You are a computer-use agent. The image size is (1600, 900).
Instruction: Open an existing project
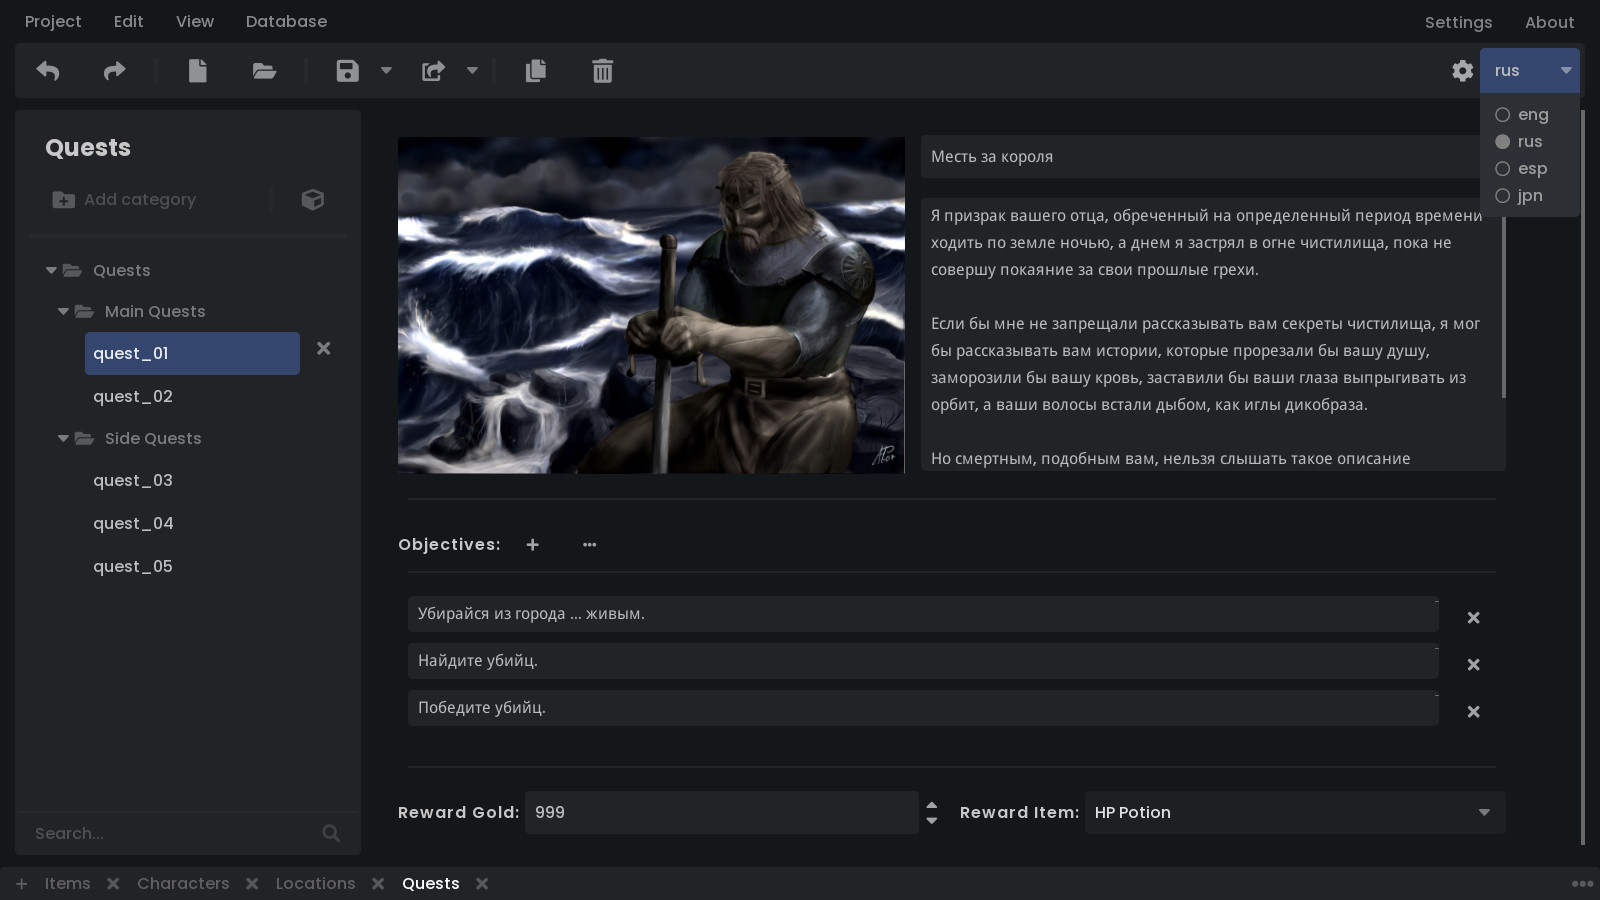point(263,71)
